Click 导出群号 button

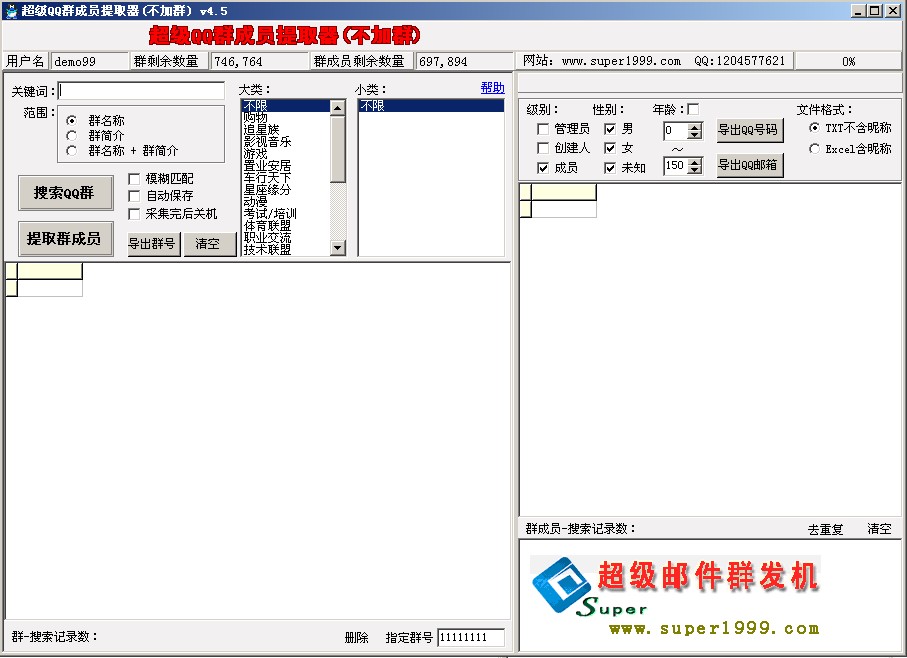click(x=153, y=244)
